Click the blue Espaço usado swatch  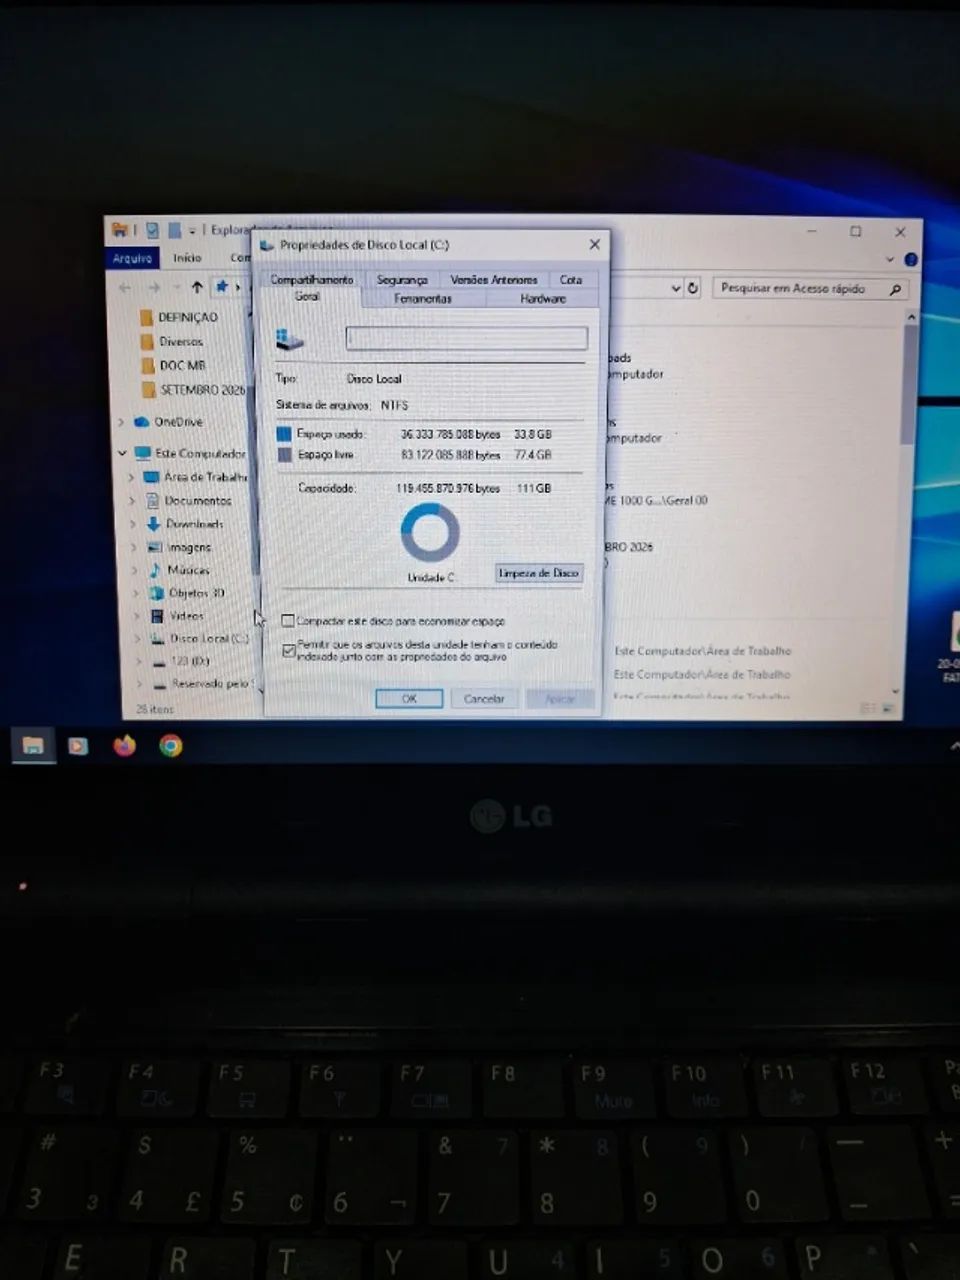click(x=284, y=434)
